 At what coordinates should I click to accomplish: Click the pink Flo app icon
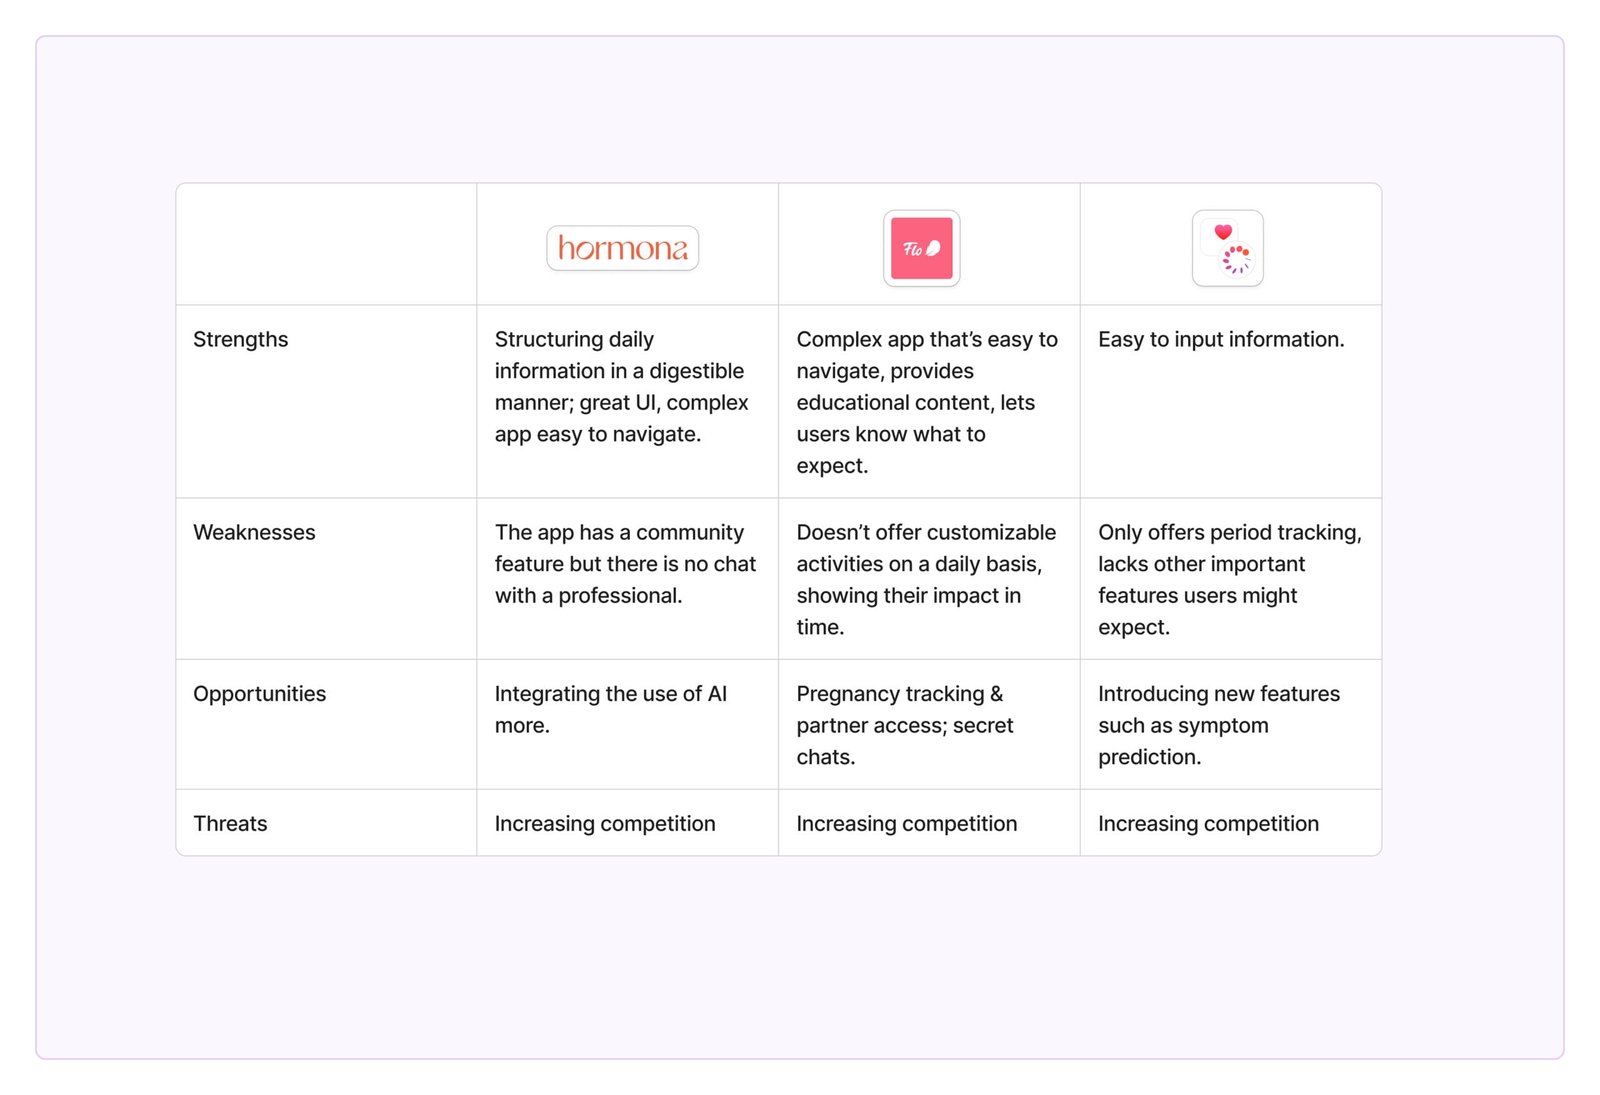921,248
